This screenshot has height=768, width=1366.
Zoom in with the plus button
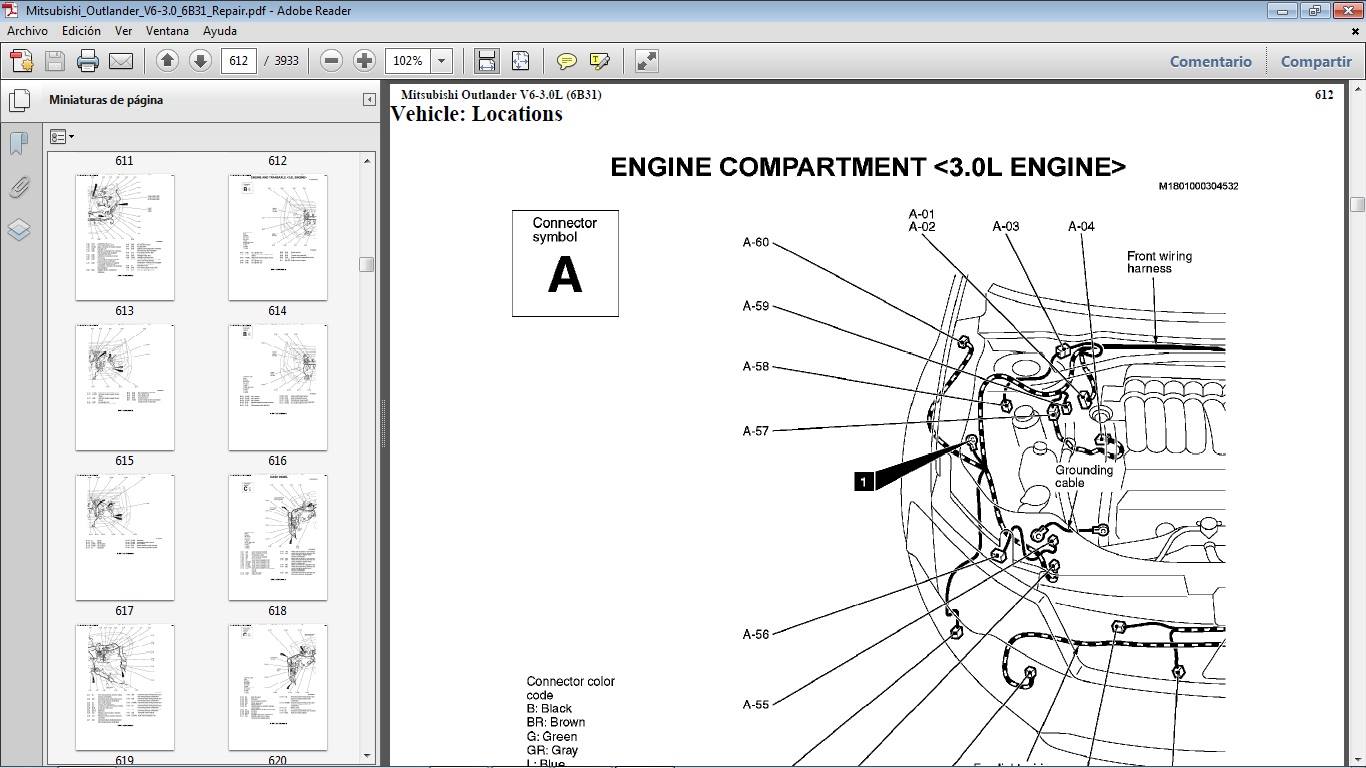pyautogui.click(x=365, y=61)
